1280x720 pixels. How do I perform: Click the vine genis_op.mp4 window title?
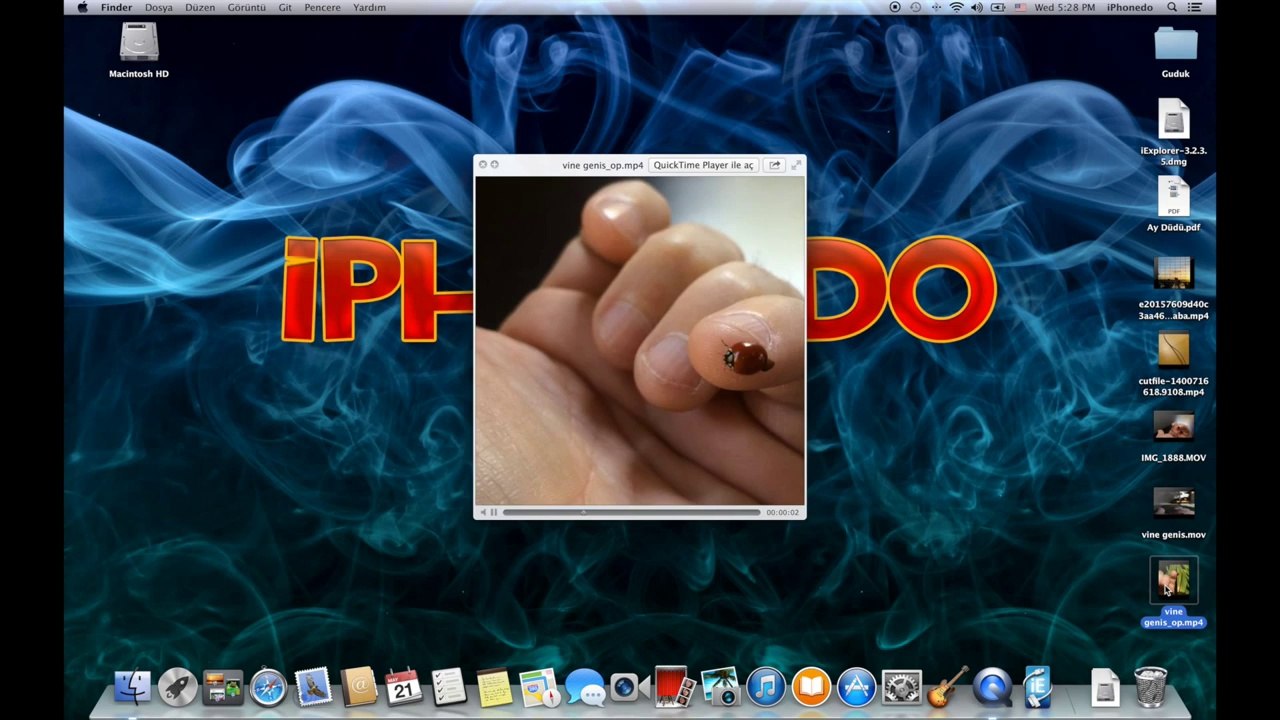pyautogui.click(x=603, y=165)
